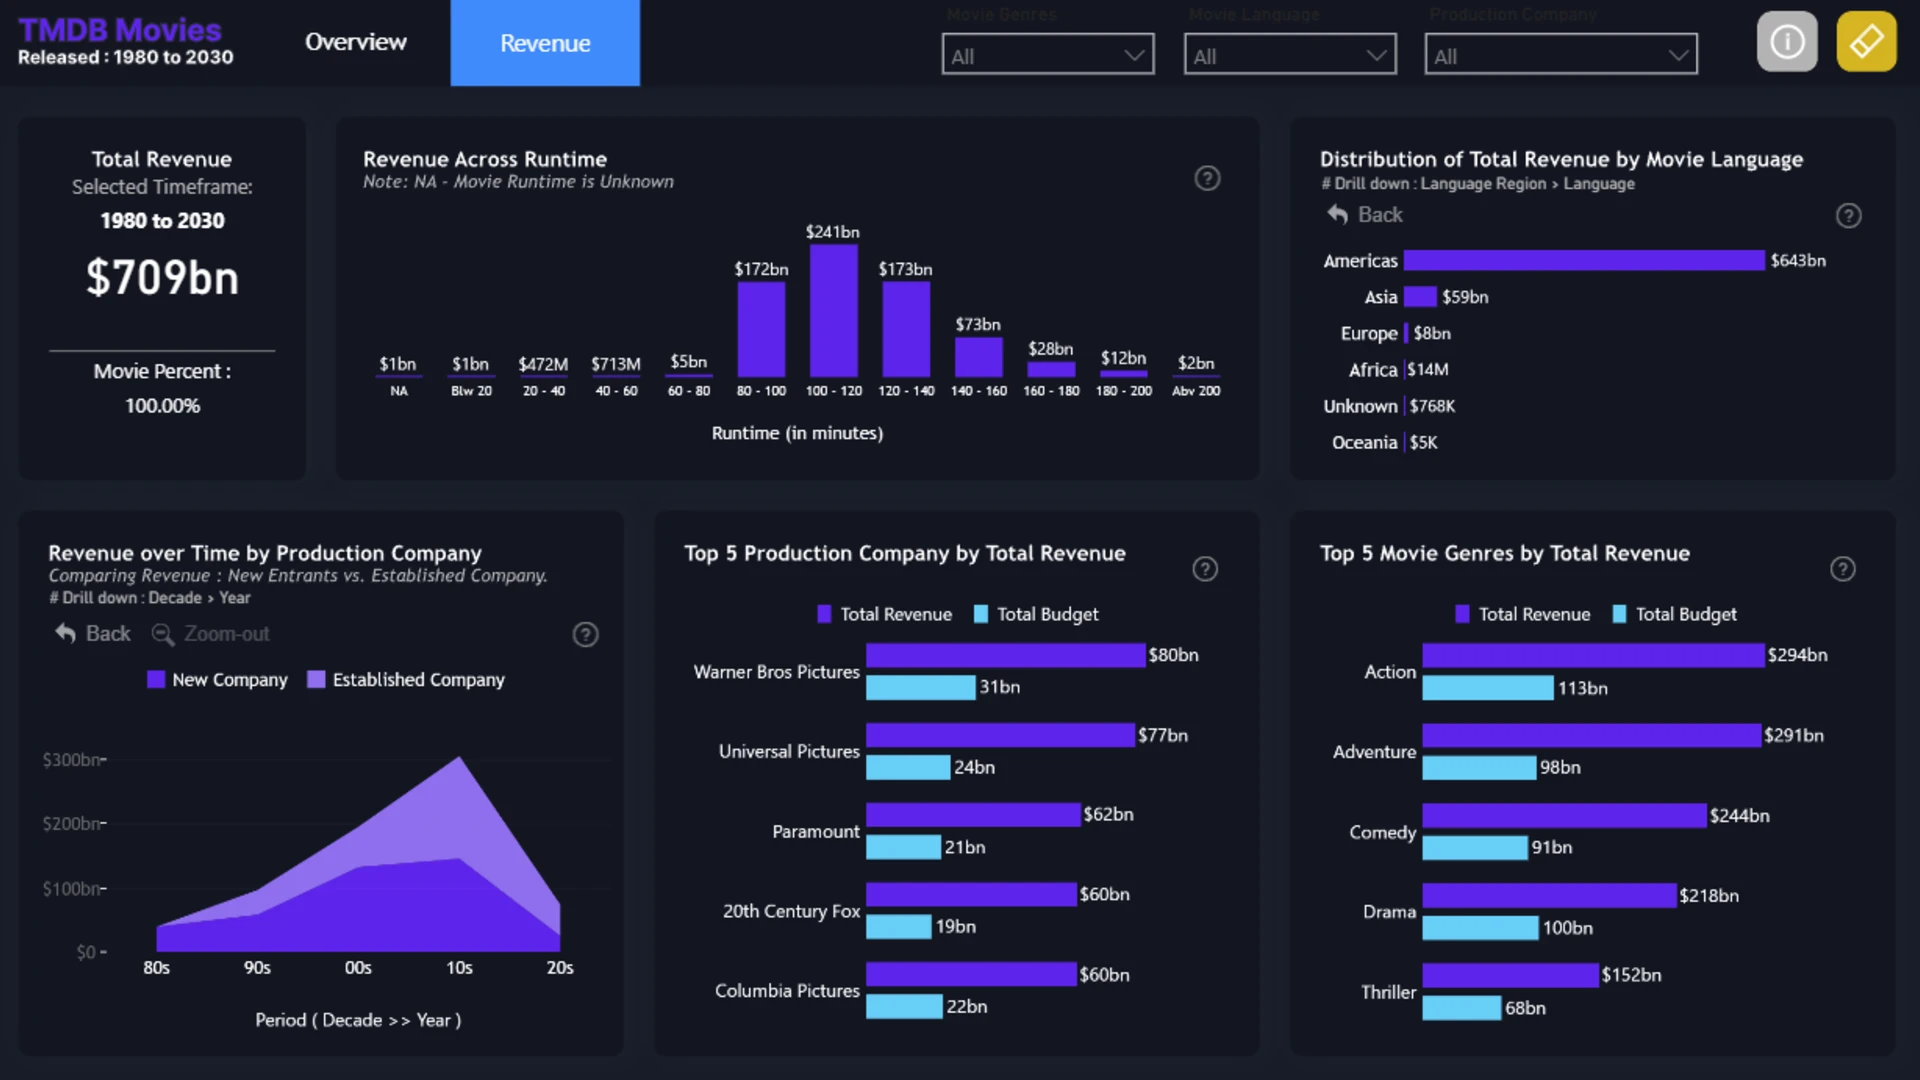Click the Asia revenue bar

point(1420,297)
